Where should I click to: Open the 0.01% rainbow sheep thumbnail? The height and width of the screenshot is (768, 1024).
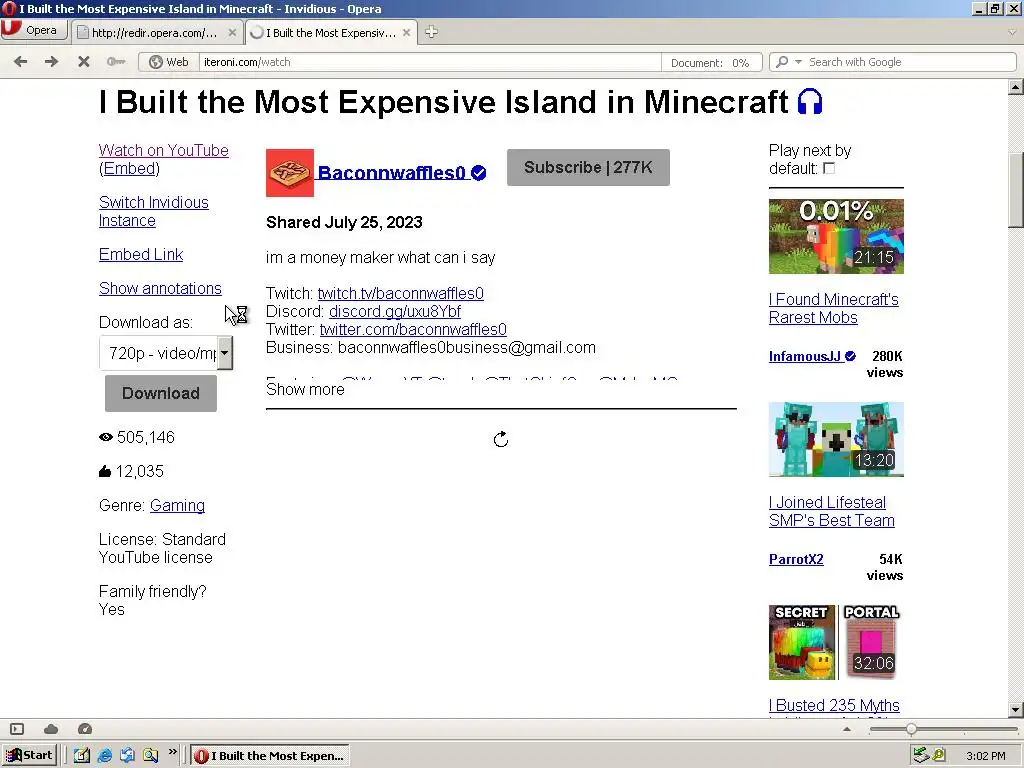[836, 236]
